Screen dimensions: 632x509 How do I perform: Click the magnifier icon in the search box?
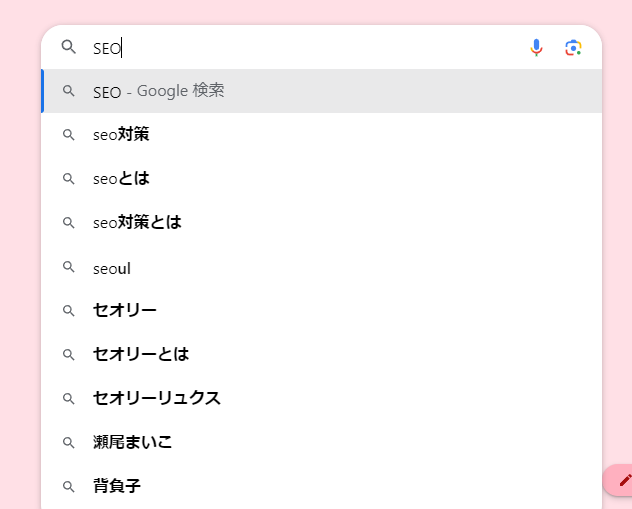click(x=69, y=47)
